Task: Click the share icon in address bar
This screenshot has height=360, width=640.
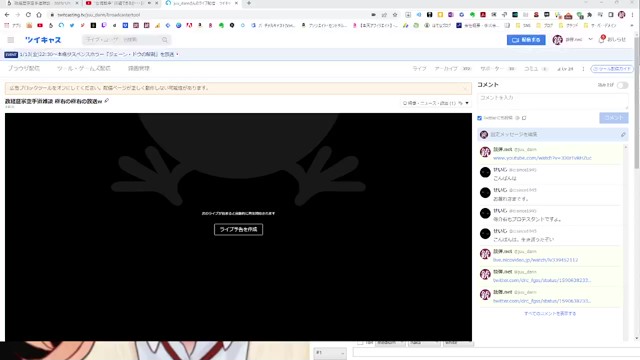Action: tap(384, 15)
